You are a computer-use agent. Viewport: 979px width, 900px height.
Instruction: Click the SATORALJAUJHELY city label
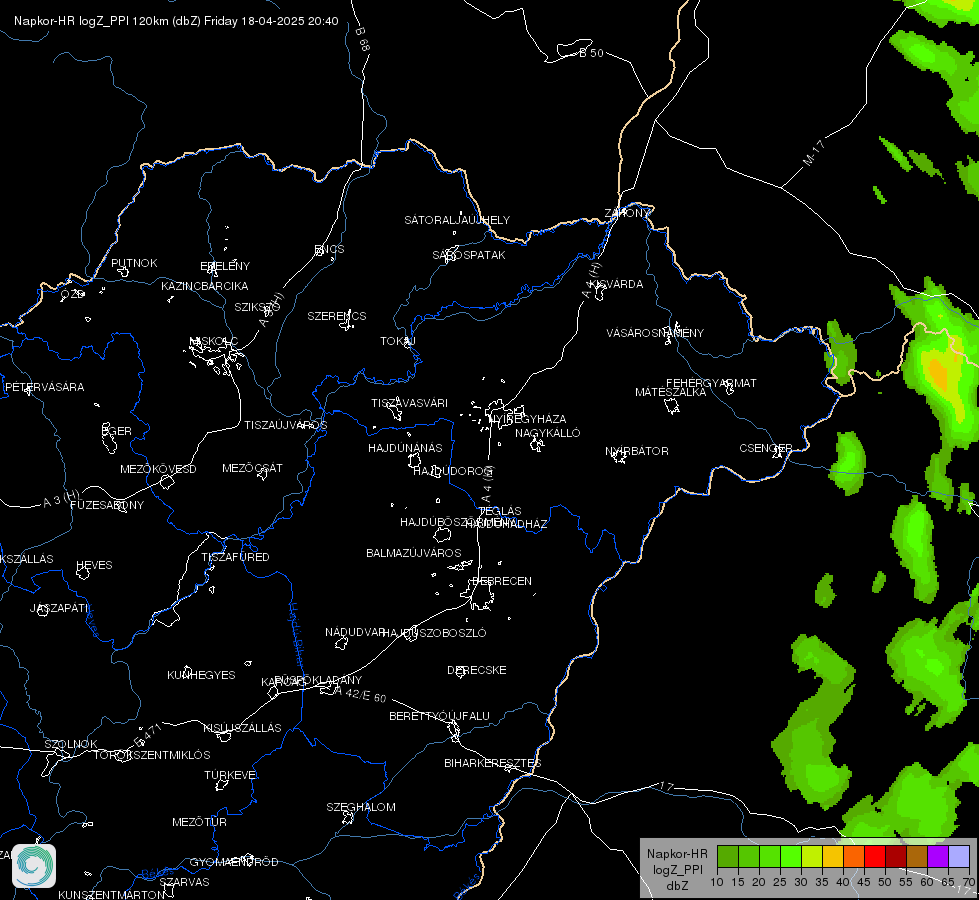pos(457,220)
